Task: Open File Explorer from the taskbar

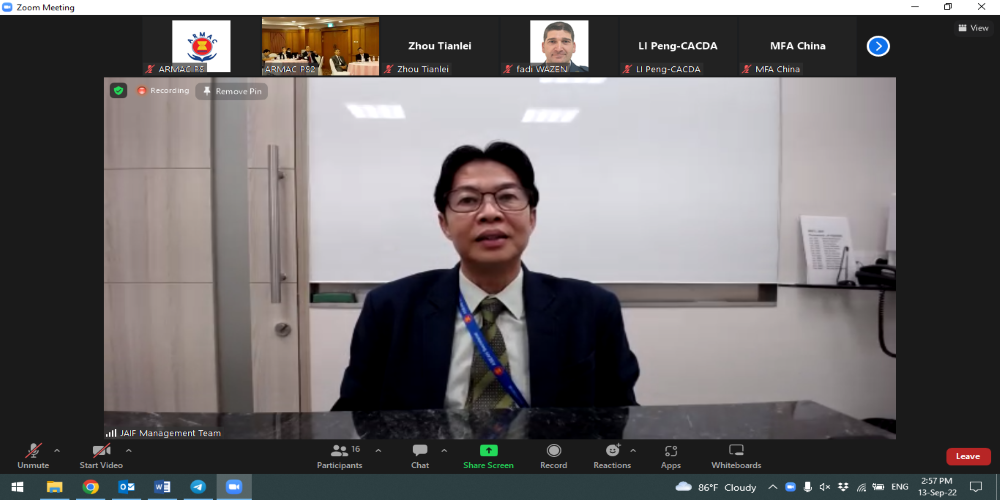Action: coord(55,487)
